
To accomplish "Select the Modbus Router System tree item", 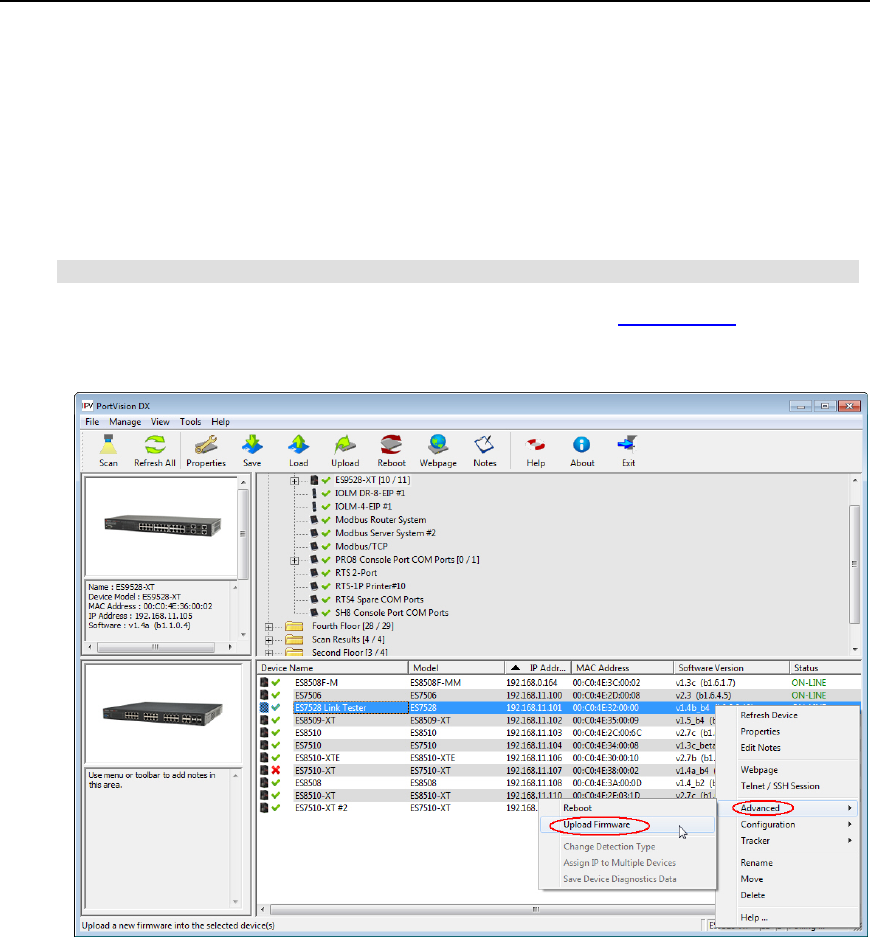I will coord(381,520).
